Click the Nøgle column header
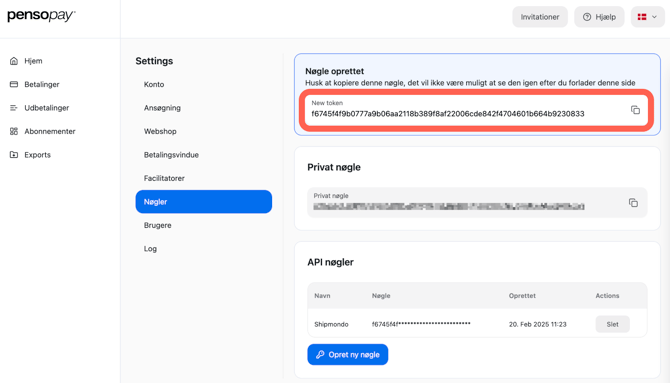Screen dimensions: 670x383 (381, 296)
